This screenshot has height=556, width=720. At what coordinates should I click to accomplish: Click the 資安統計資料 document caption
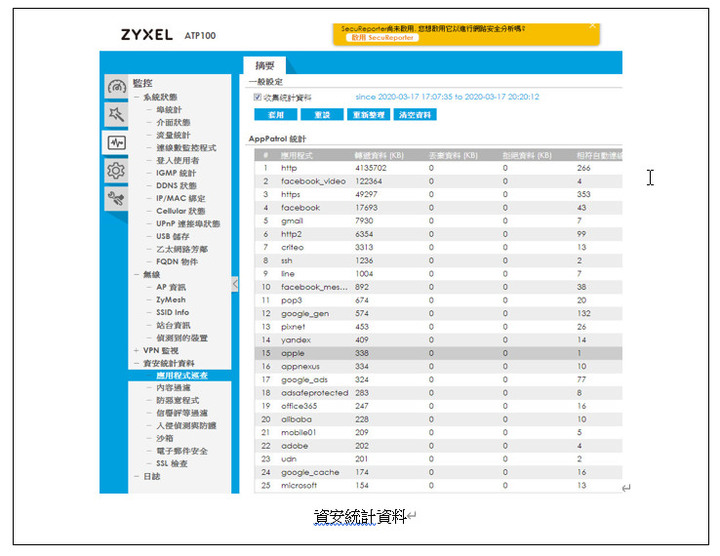(360, 517)
